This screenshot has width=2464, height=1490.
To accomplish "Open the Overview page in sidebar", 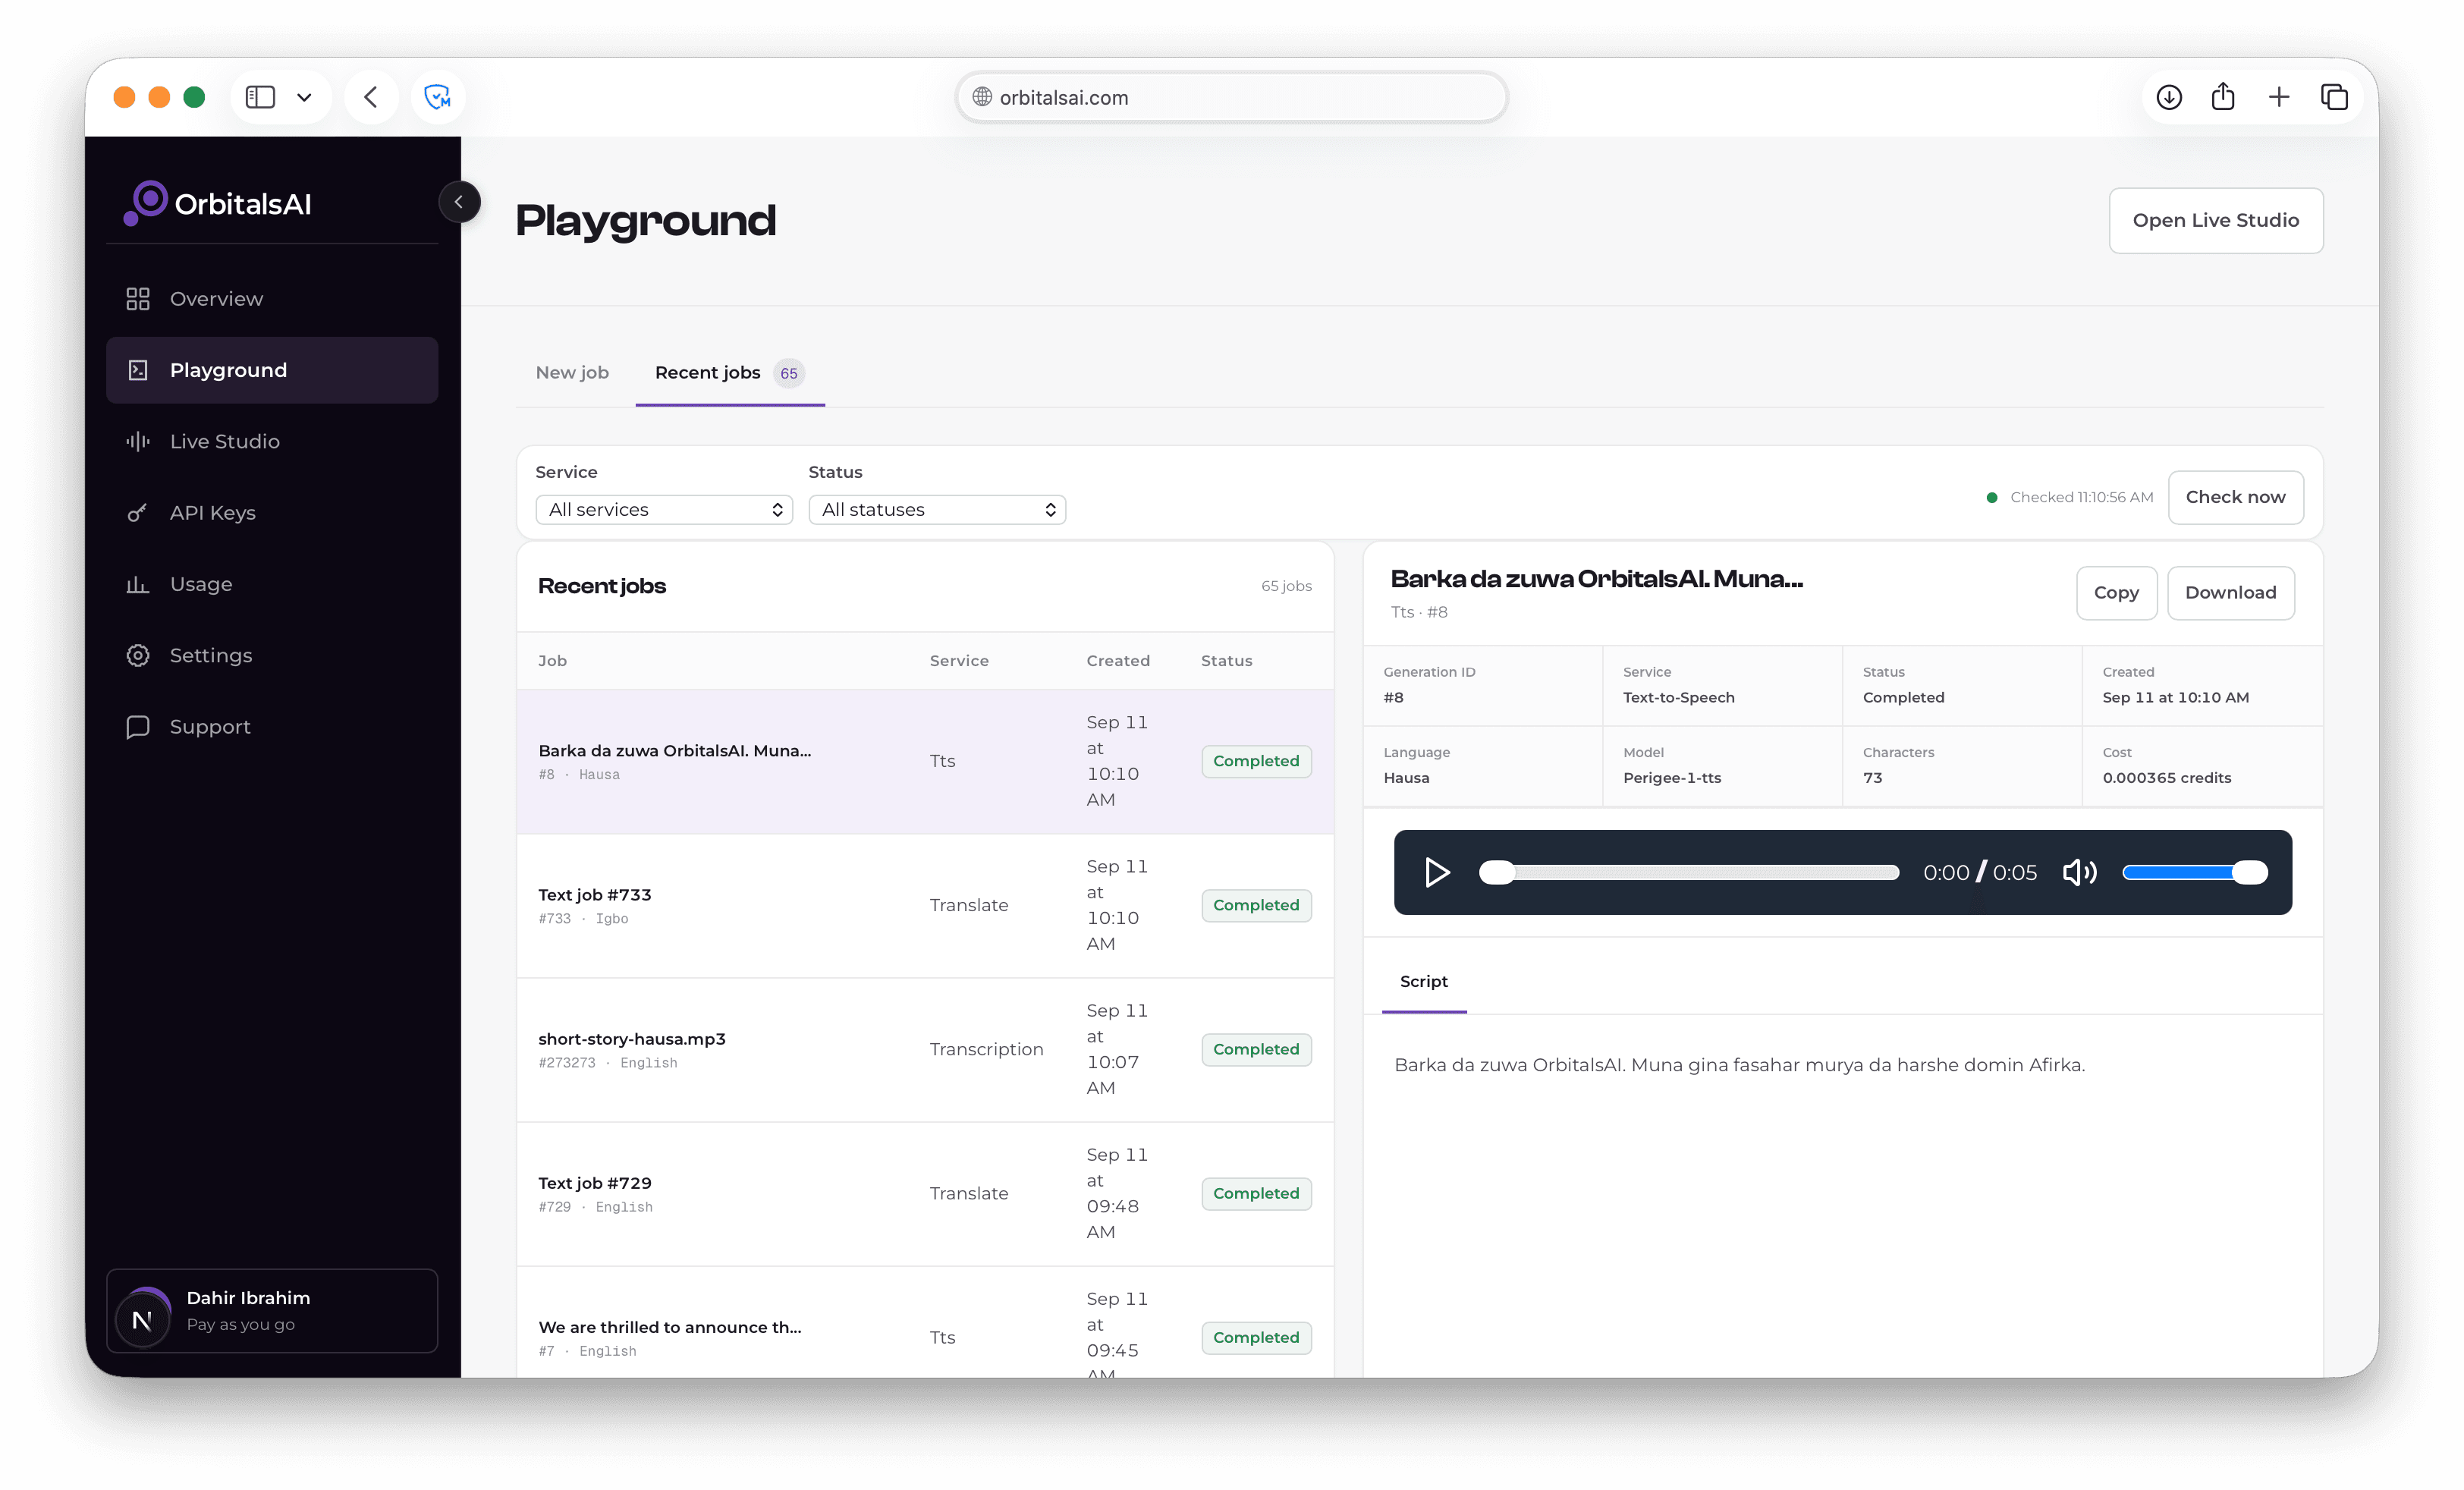I will (x=271, y=299).
